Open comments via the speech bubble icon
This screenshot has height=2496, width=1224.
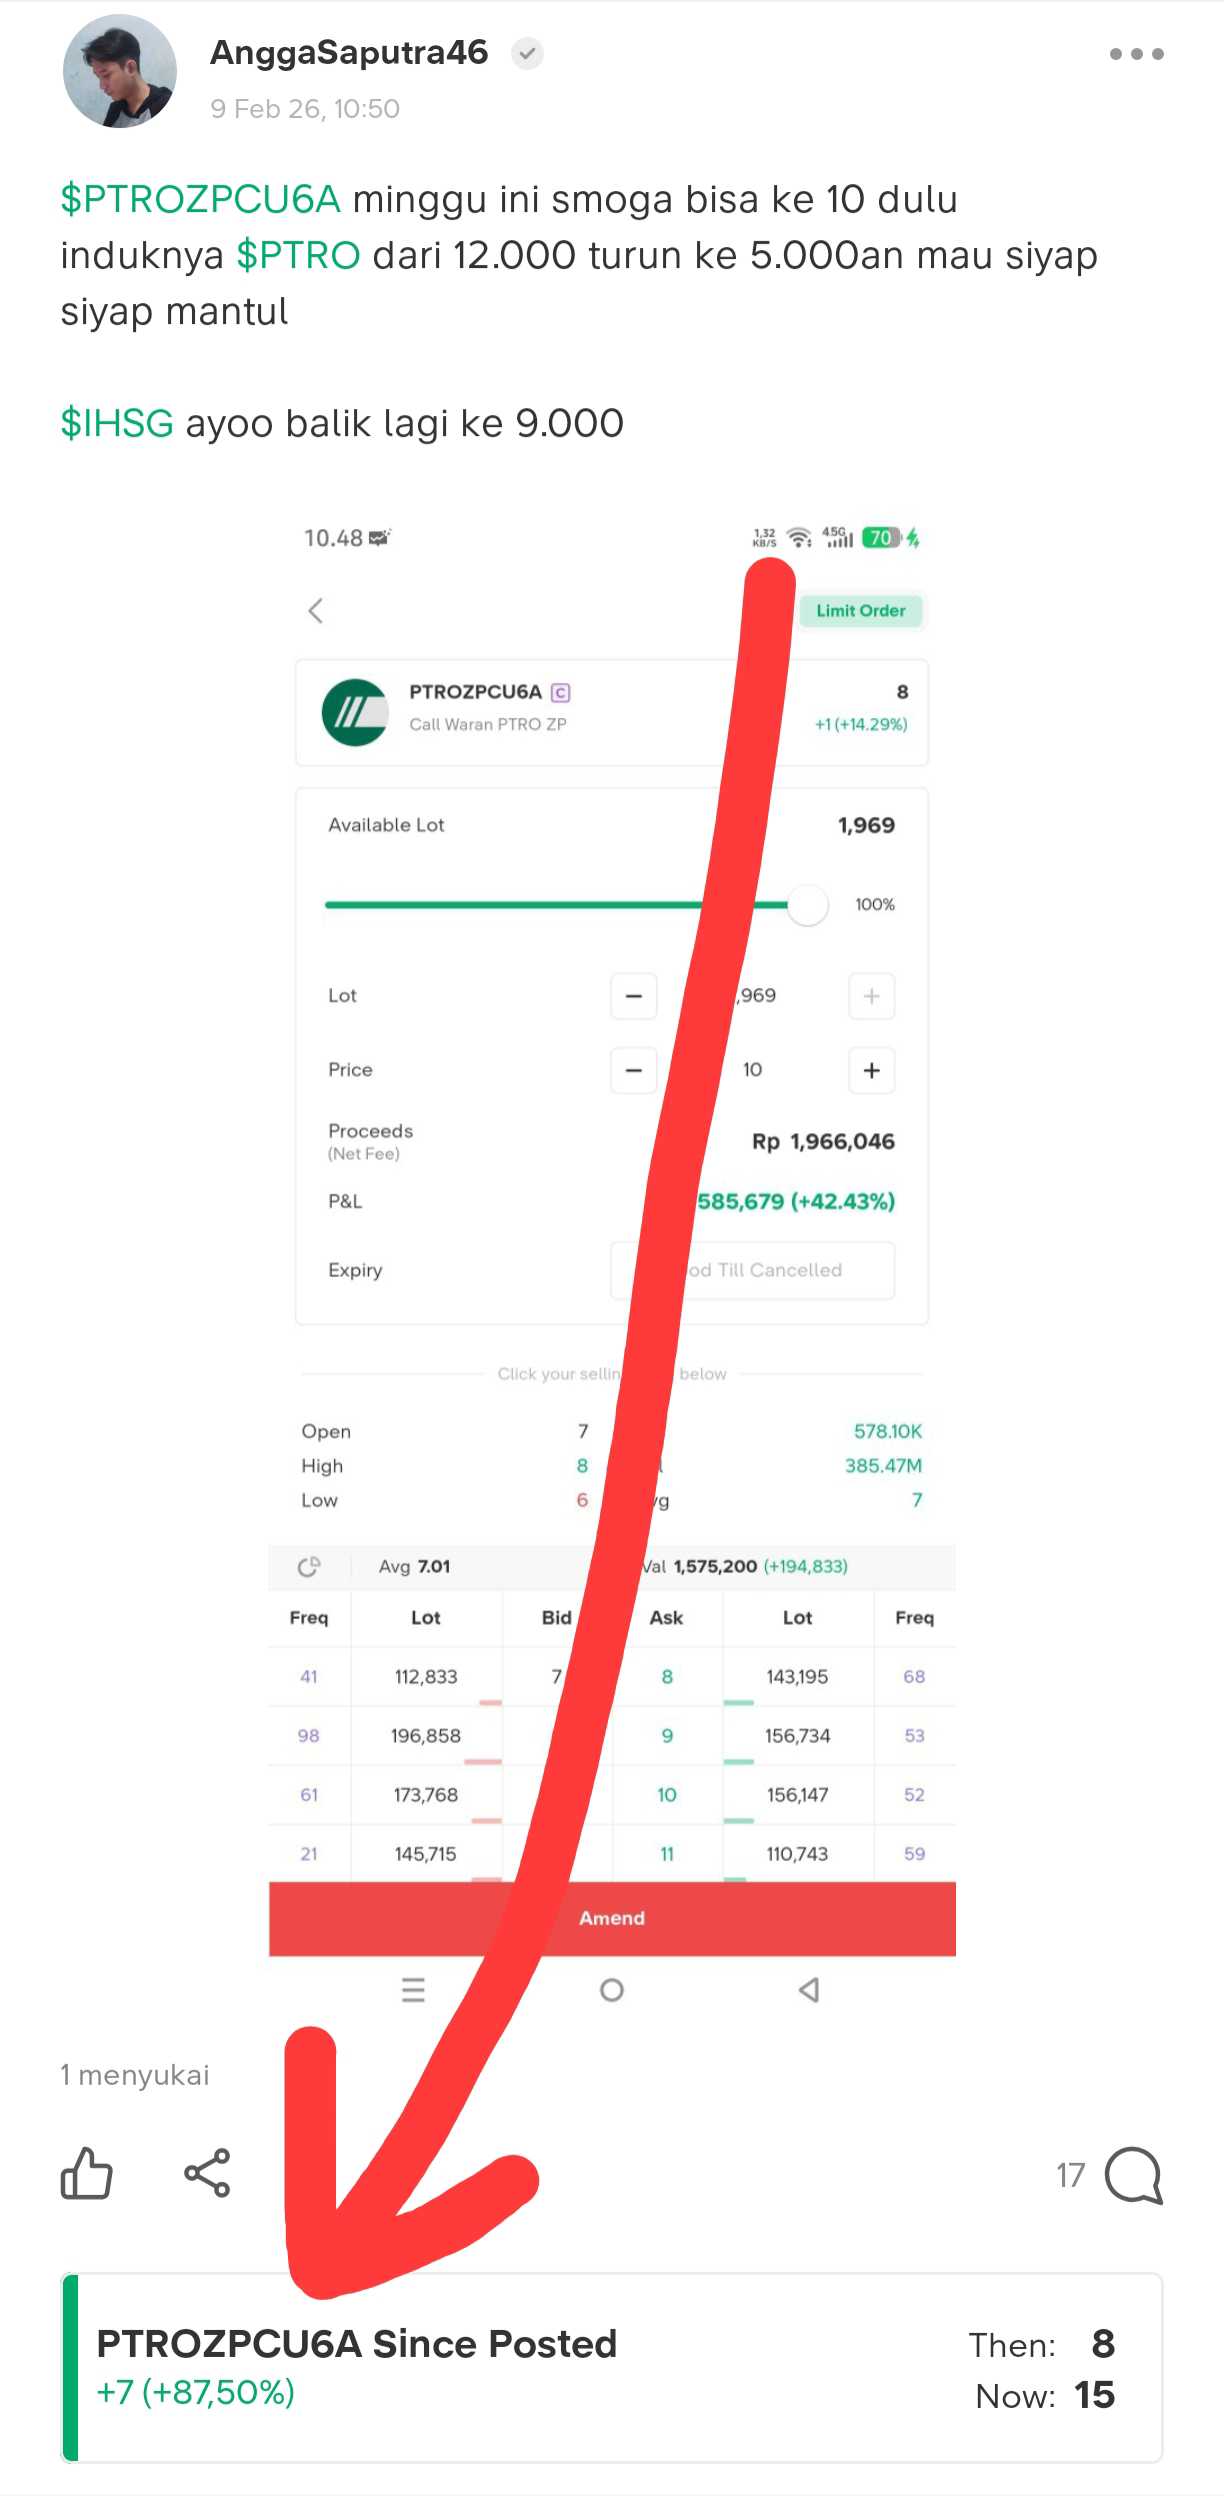pyautogui.click(x=1133, y=2175)
